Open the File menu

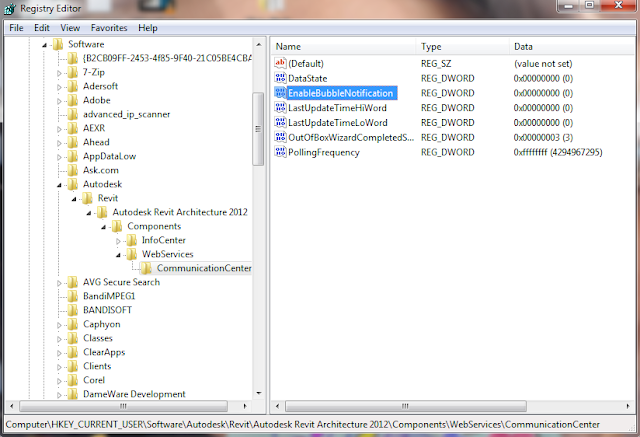[x=16, y=28]
